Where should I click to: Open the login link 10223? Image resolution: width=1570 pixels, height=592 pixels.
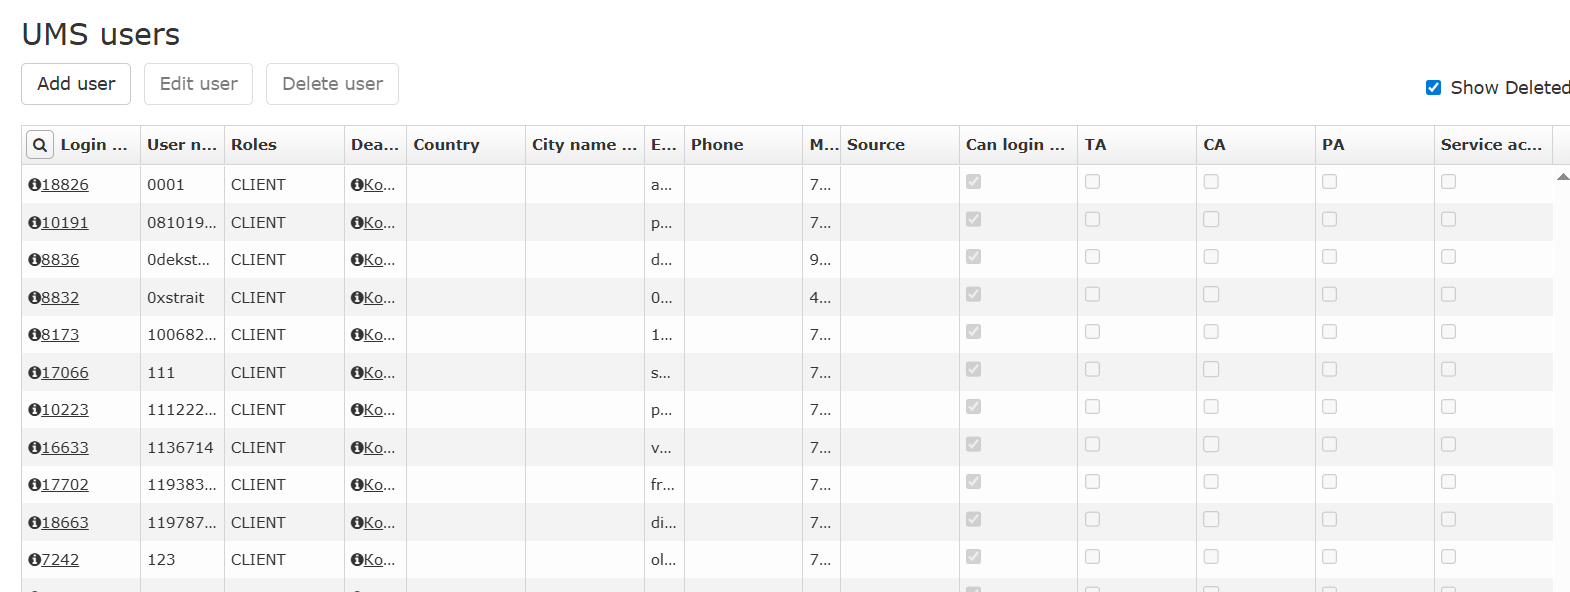(x=65, y=410)
